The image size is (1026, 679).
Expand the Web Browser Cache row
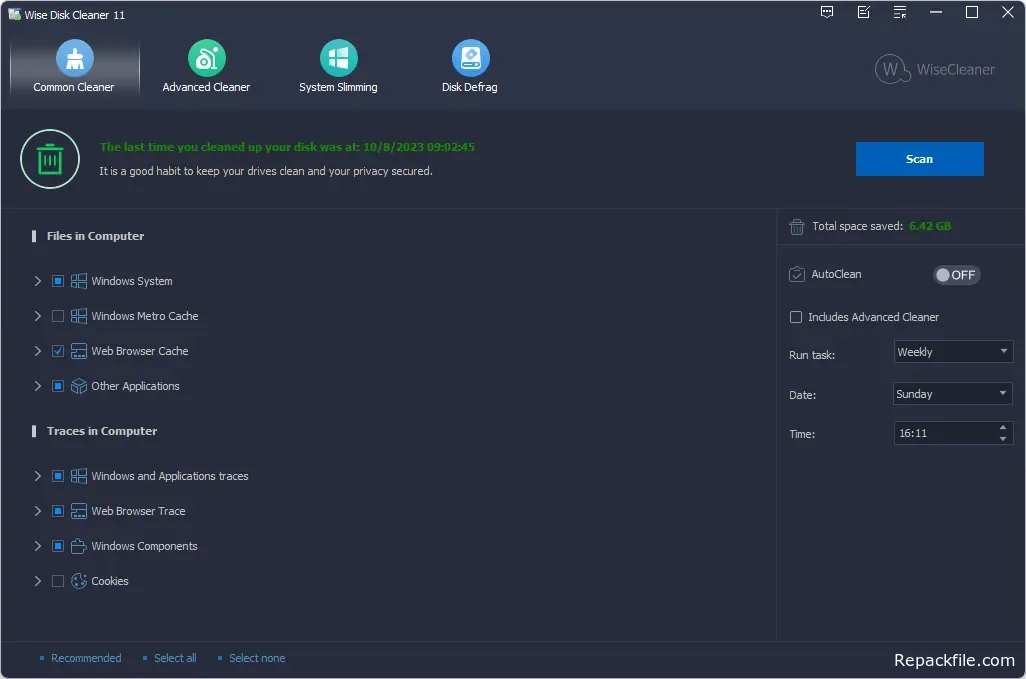tap(37, 351)
